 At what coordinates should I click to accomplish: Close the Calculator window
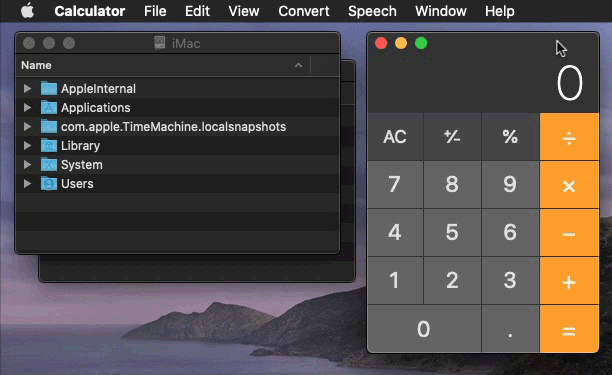point(381,43)
